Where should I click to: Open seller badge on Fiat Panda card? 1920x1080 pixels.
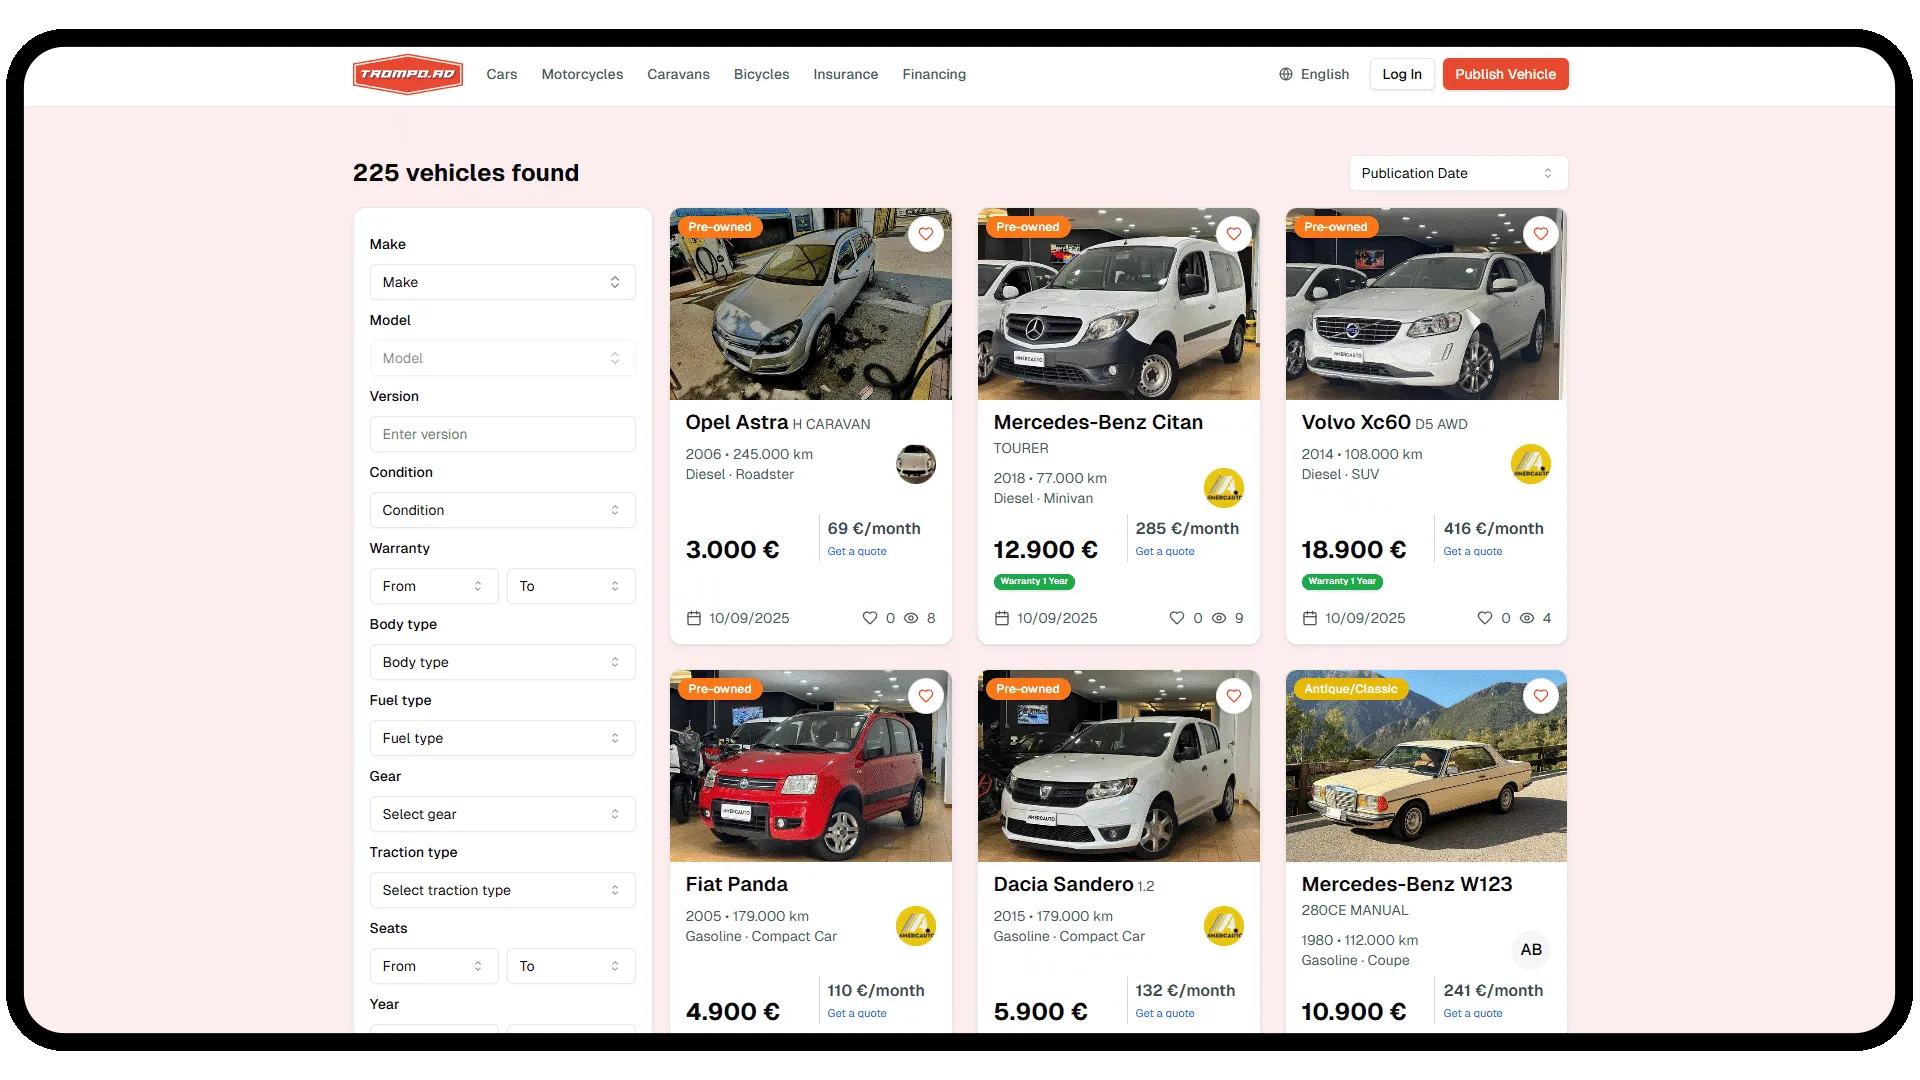[x=916, y=926]
